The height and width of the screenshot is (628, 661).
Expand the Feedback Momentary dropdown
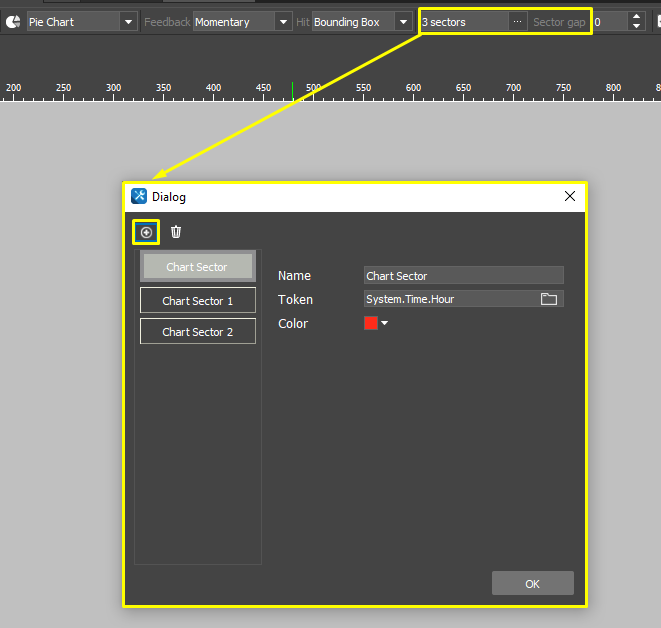(x=282, y=21)
